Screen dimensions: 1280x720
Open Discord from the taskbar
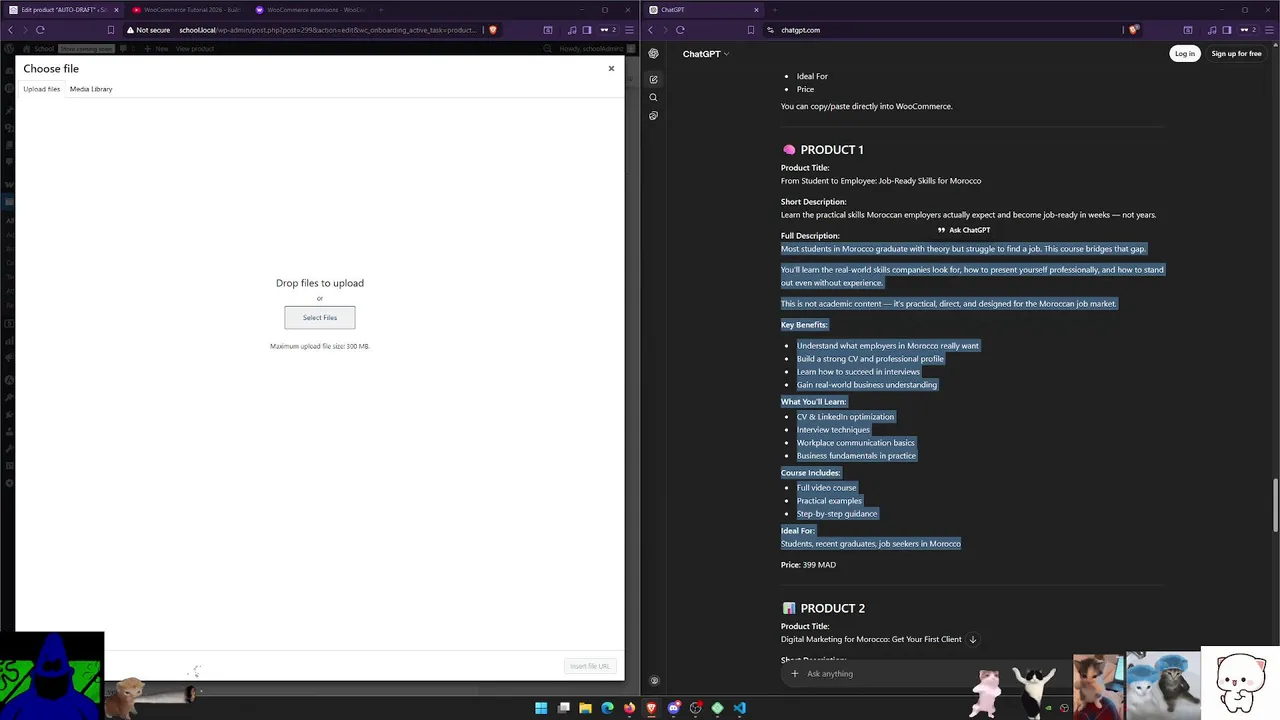click(x=673, y=708)
